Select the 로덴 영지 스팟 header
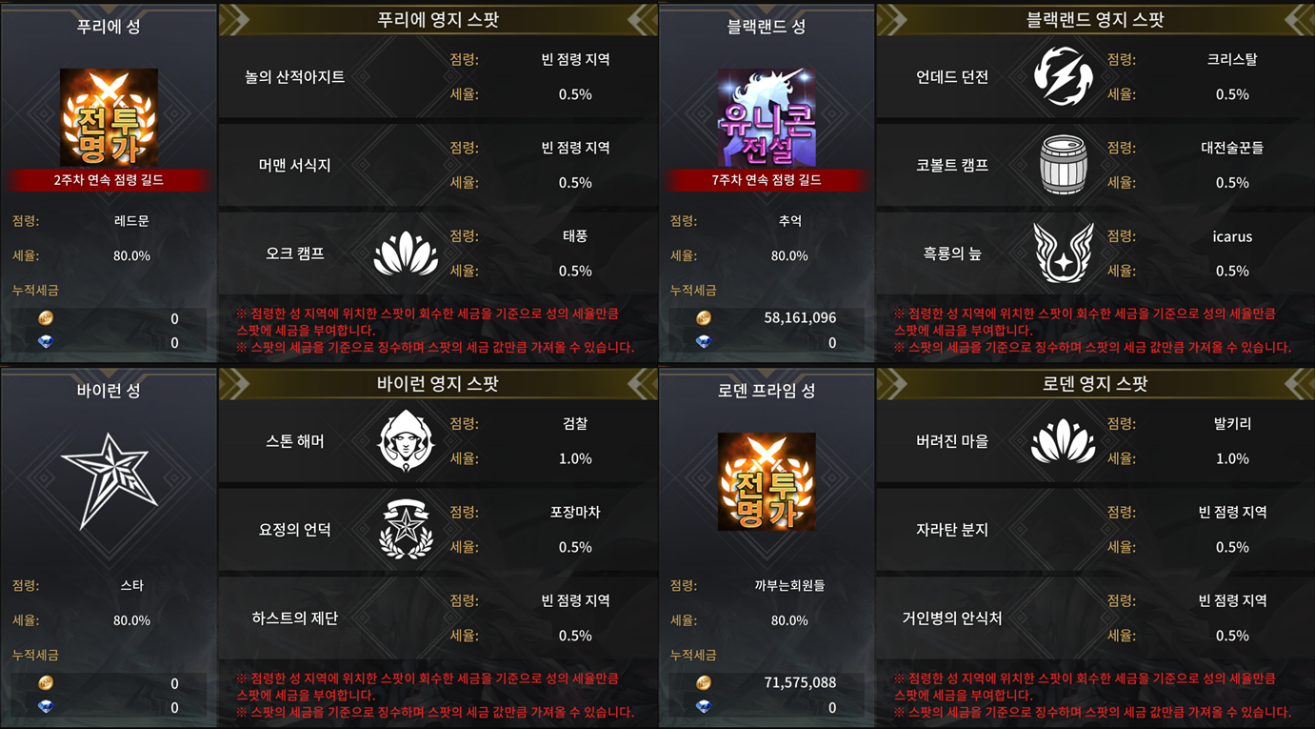 click(x=1095, y=383)
